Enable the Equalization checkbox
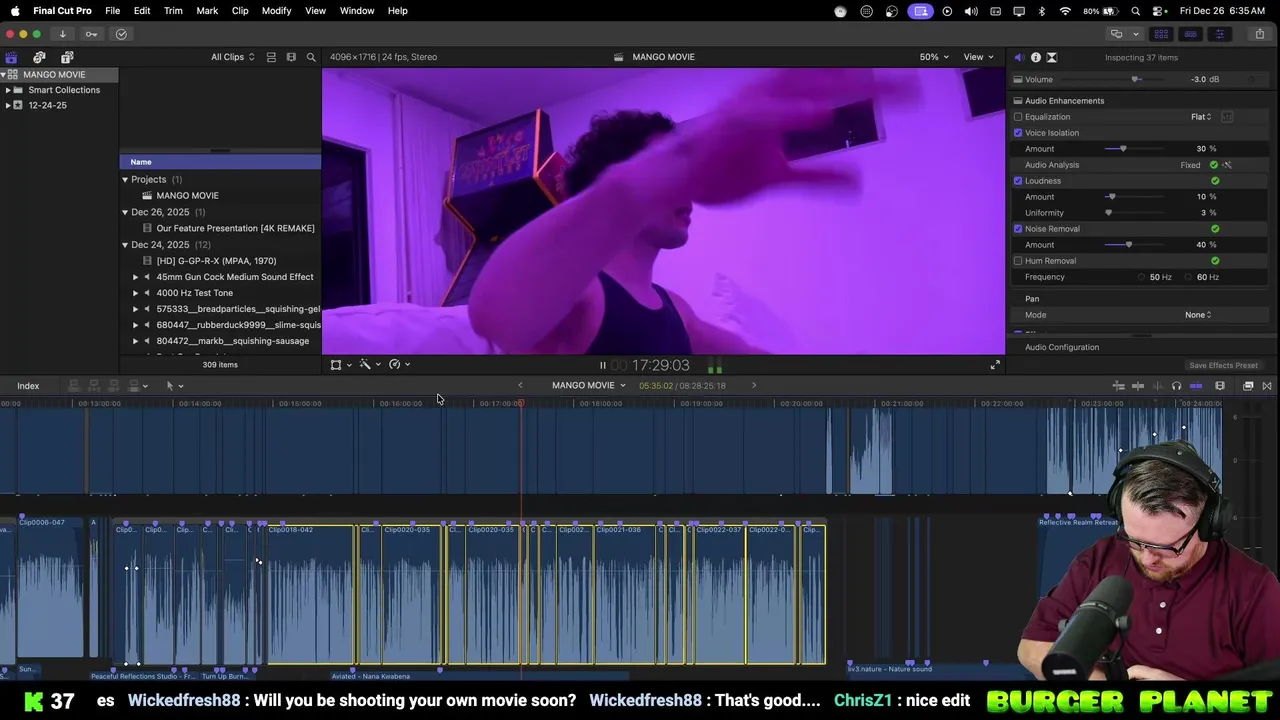This screenshot has height=720, width=1280. pos(1018,117)
